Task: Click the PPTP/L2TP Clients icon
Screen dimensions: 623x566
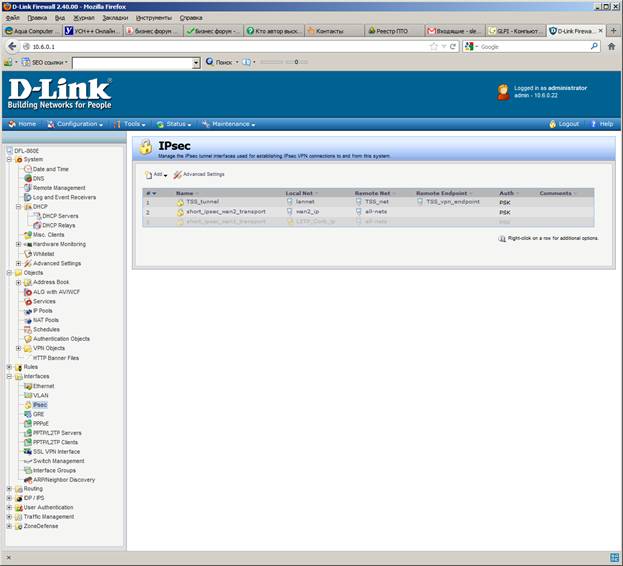Action: tap(28, 442)
